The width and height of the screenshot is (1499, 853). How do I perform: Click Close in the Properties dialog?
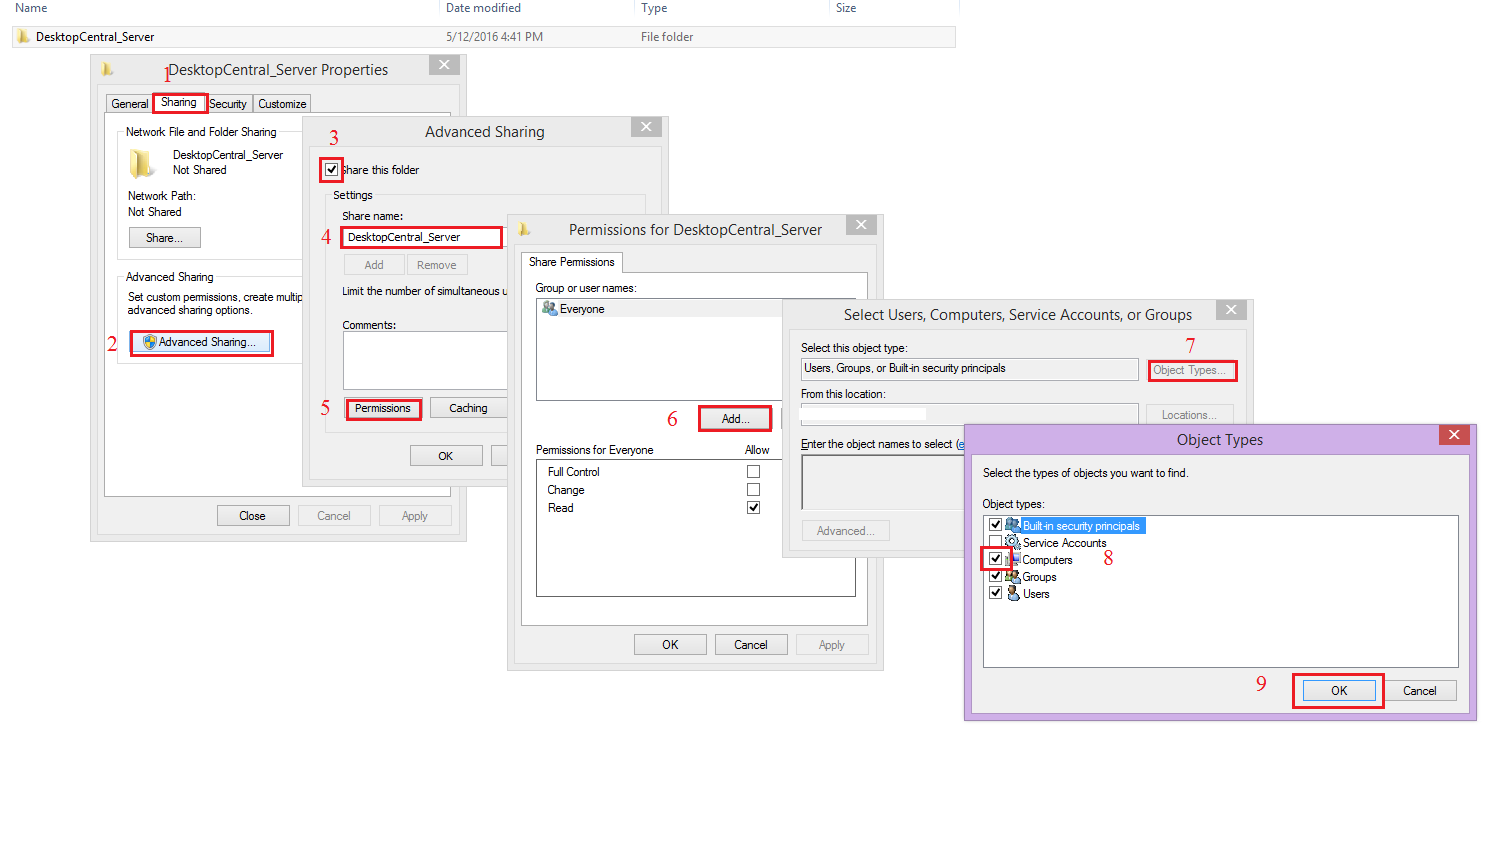253,516
